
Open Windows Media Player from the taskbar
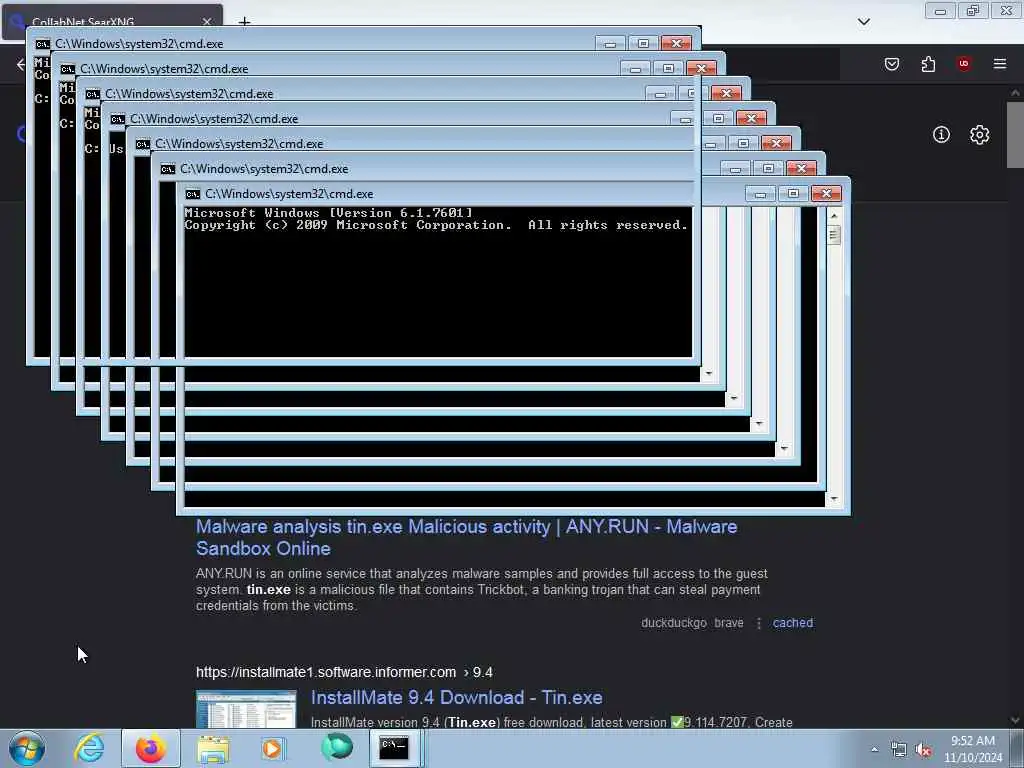(273, 748)
